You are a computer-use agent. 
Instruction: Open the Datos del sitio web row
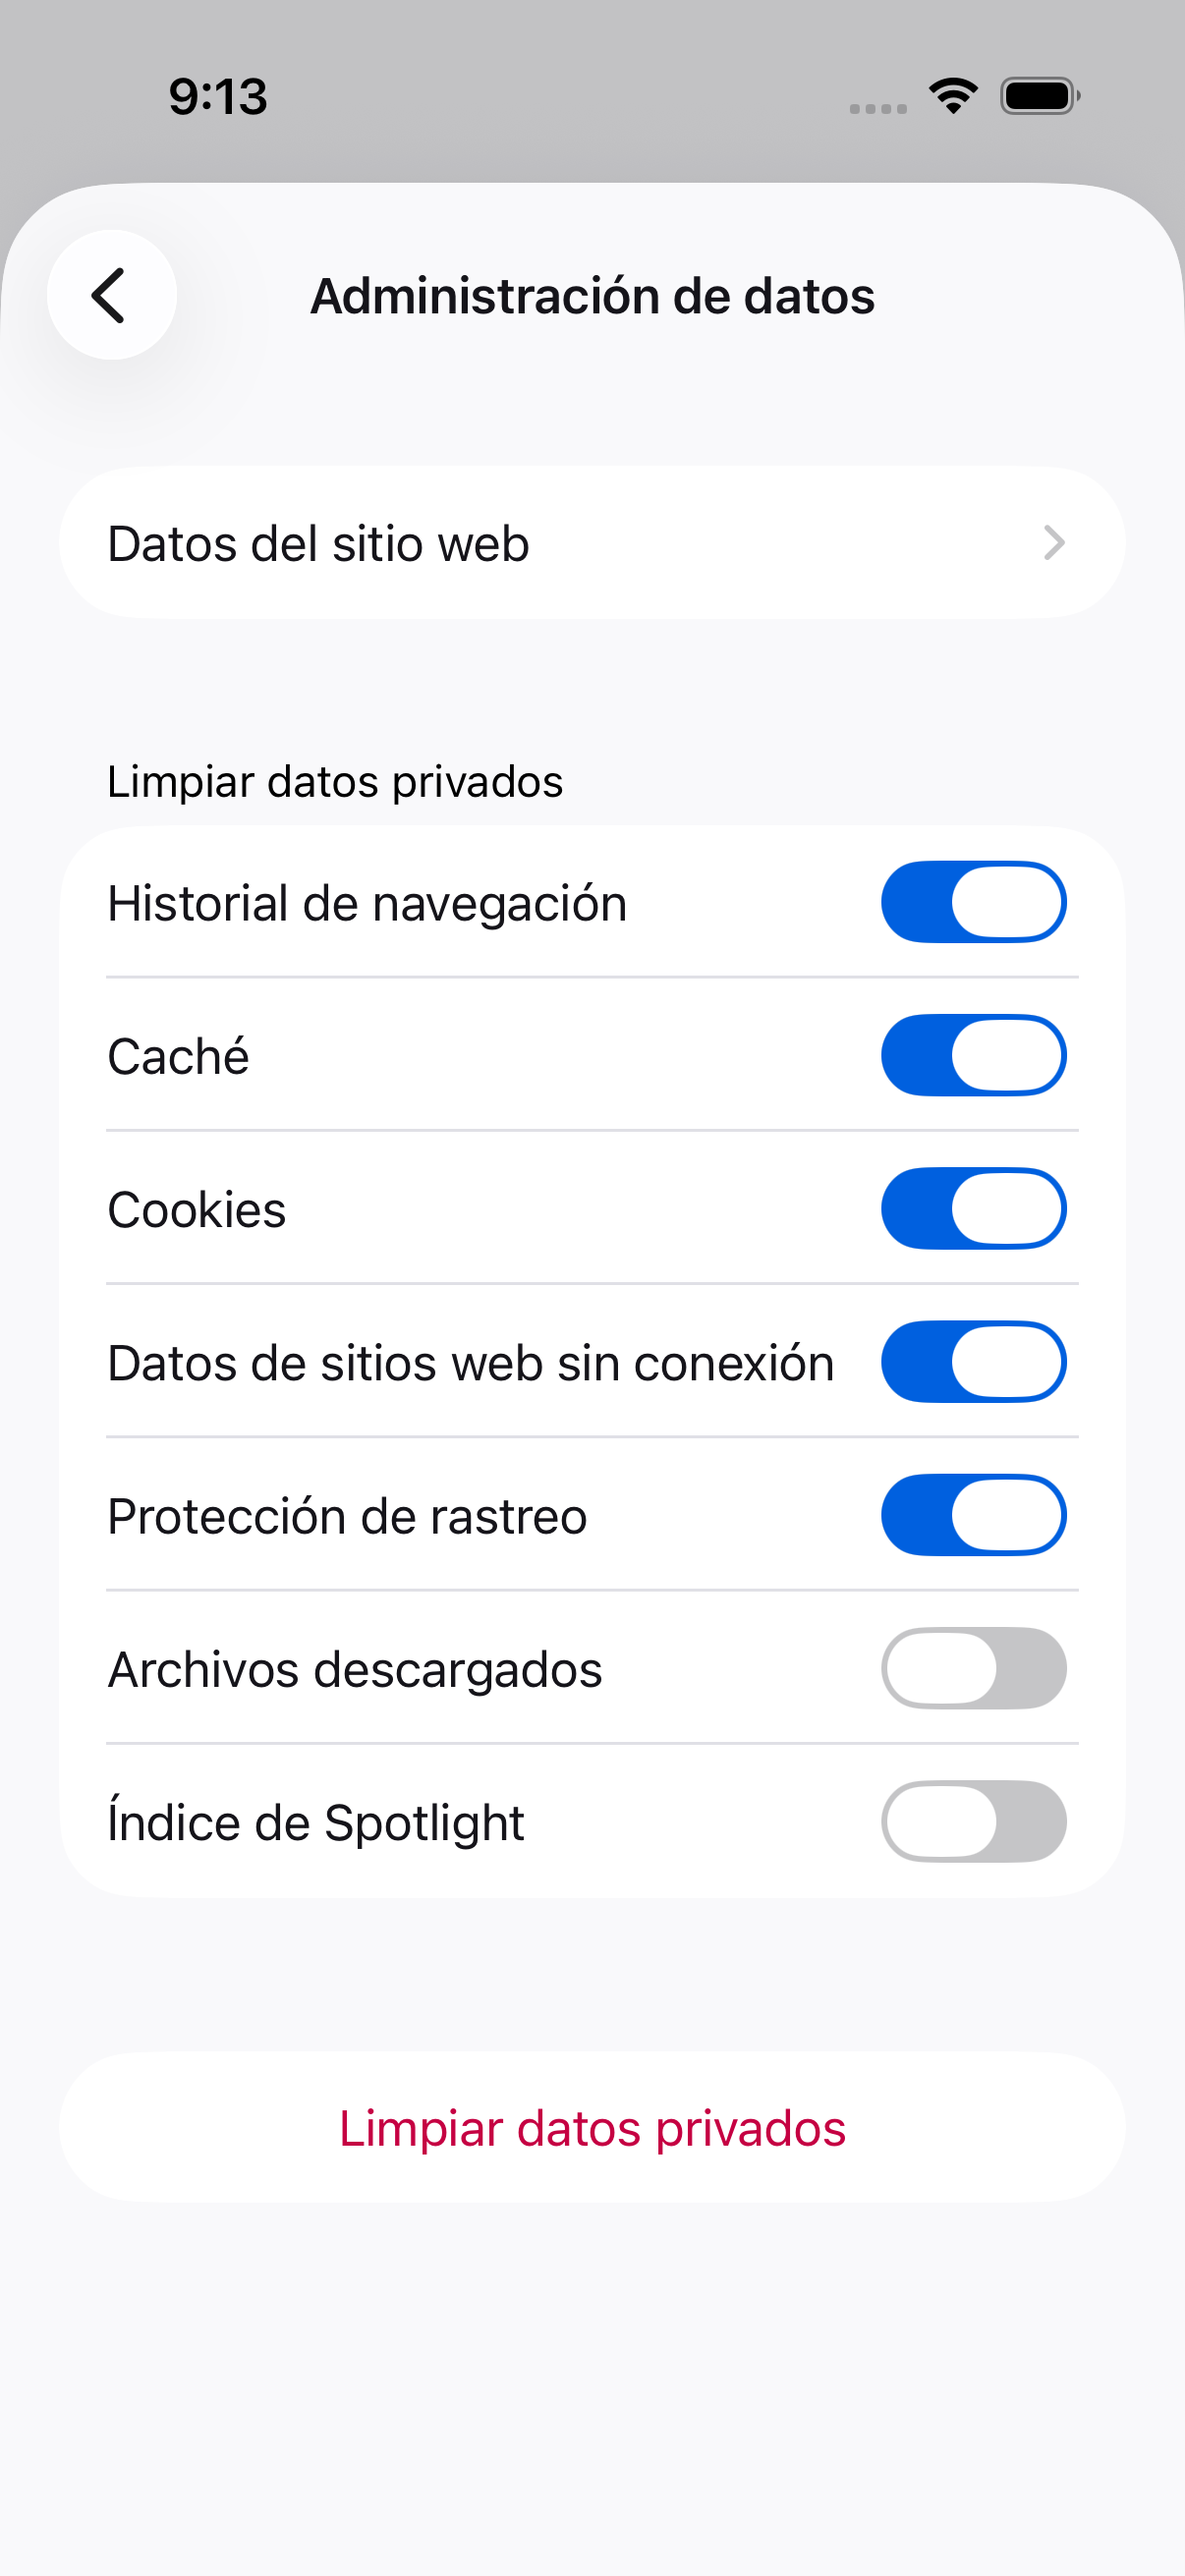[592, 543]
